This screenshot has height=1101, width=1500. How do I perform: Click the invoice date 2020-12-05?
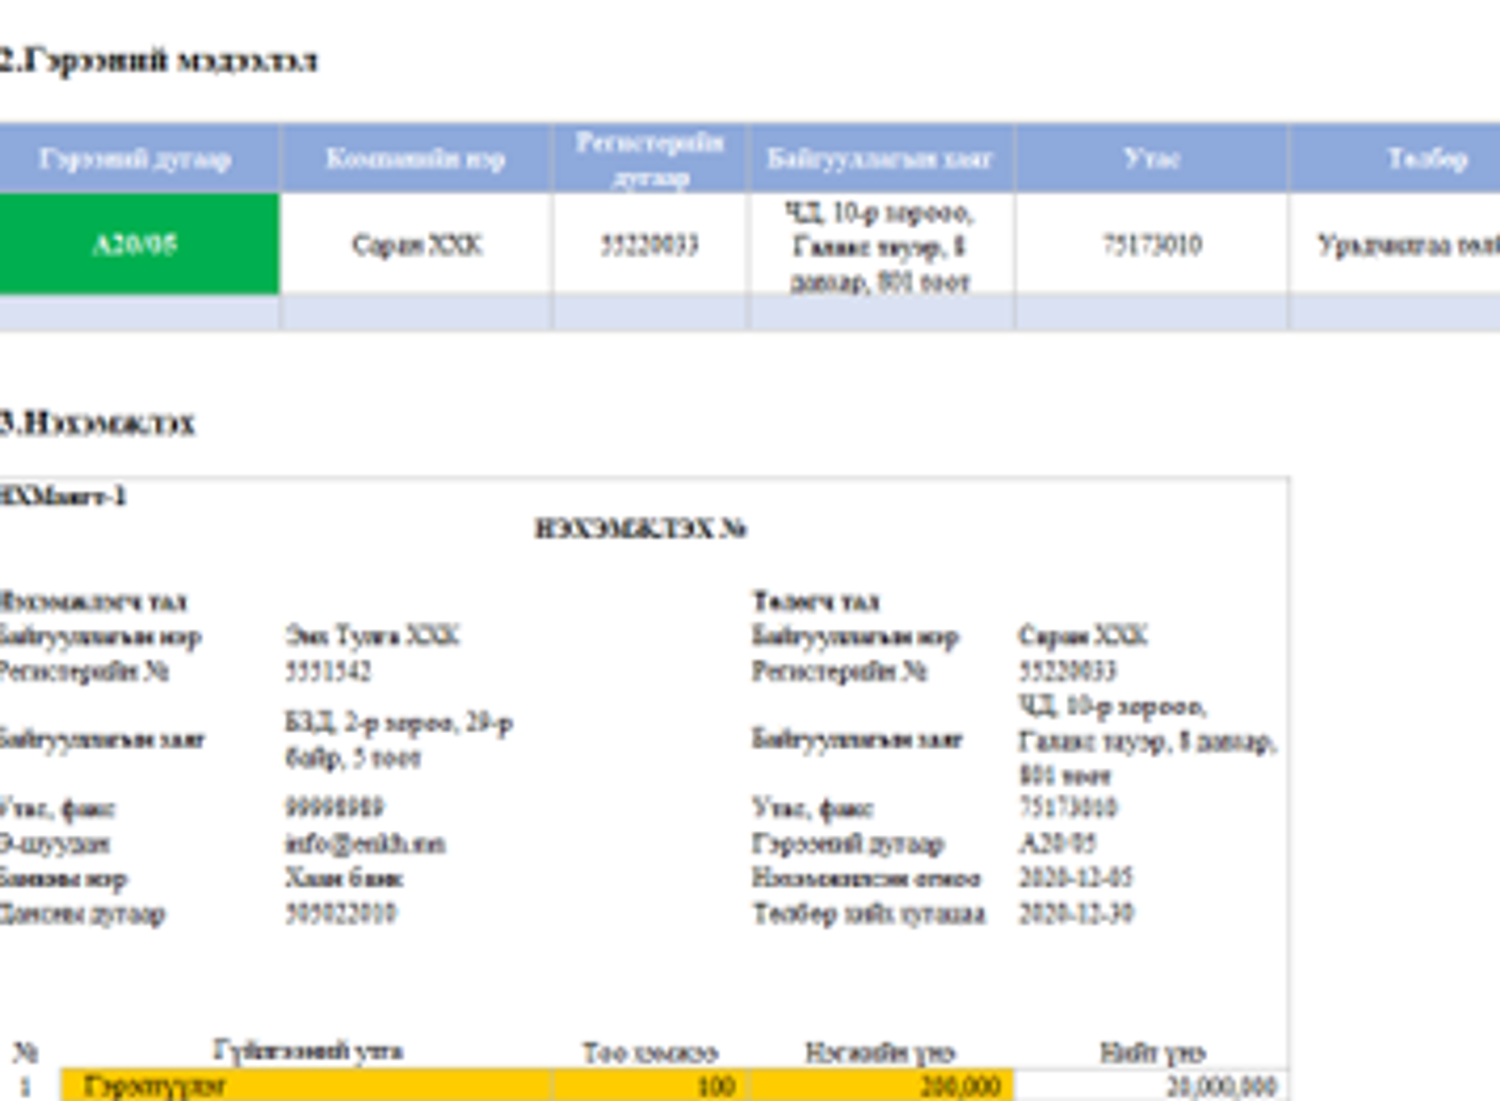tap(1075, 877)
